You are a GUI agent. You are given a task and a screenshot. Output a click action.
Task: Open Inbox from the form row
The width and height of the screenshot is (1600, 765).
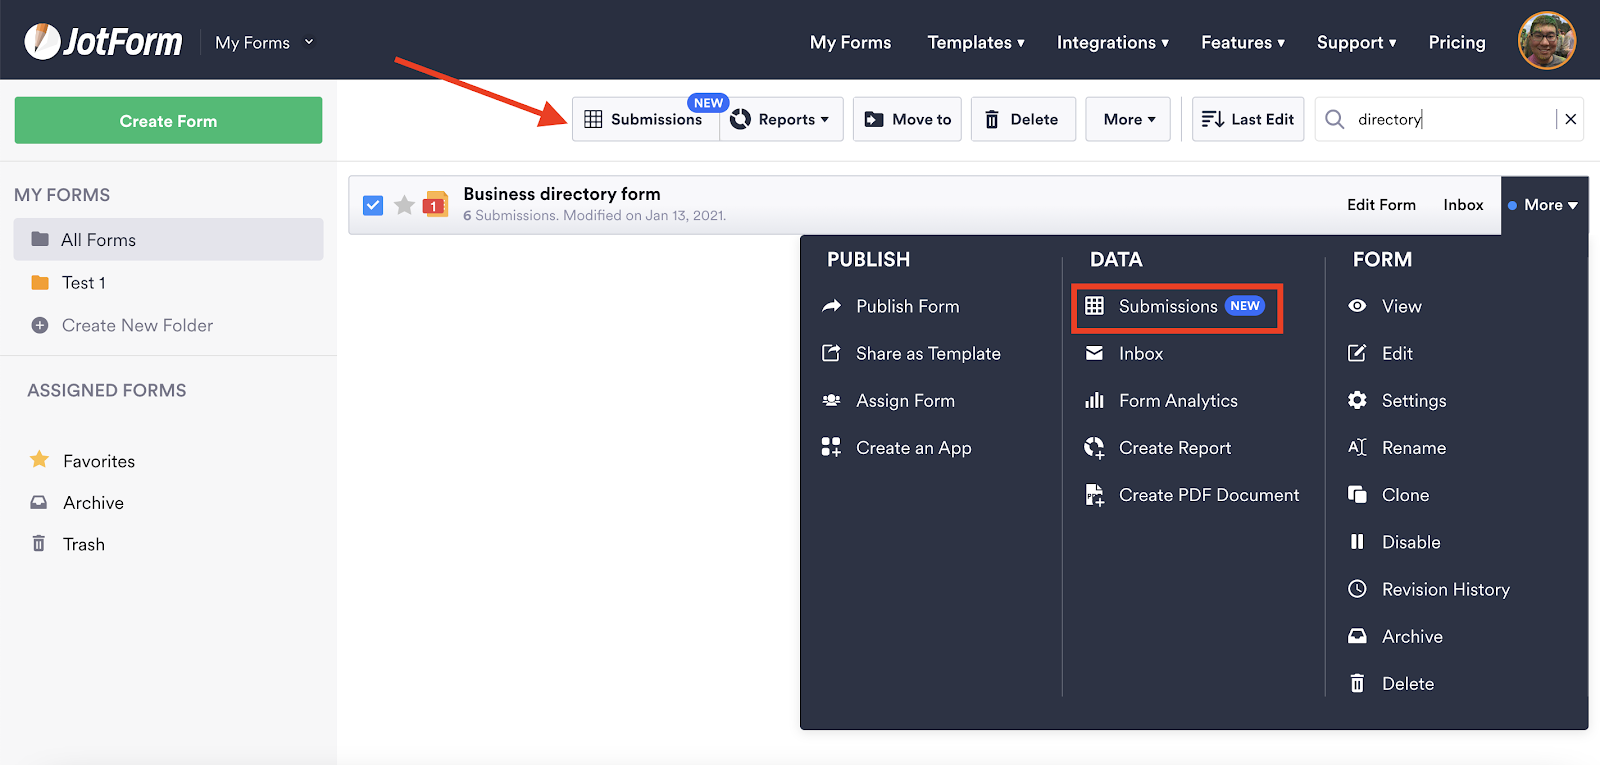coord(1463,205)
